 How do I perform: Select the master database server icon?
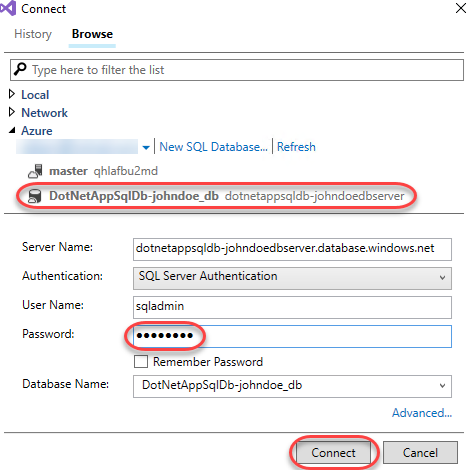tap(35, 171)
